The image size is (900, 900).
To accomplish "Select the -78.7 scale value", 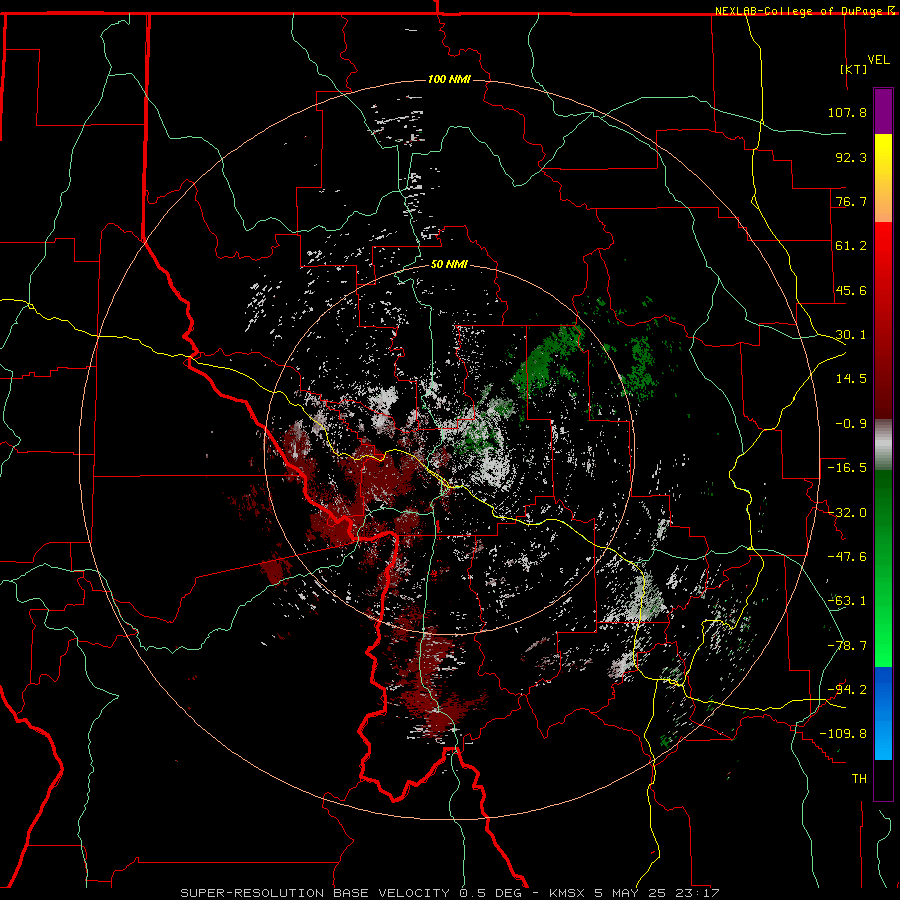I will coord(847,646).
